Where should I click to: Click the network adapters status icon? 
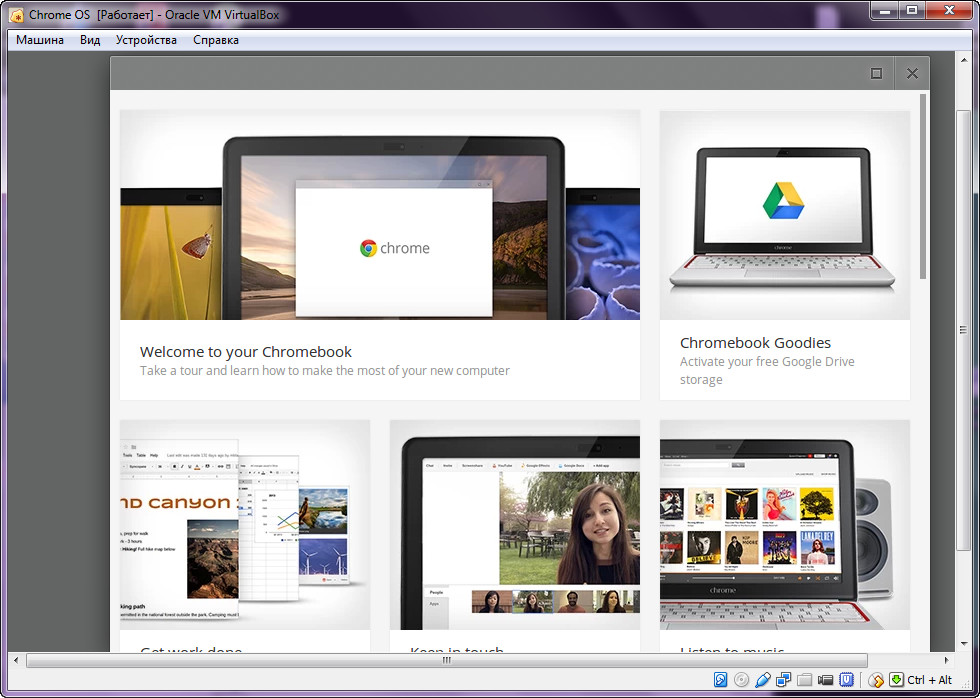click(783, 680)
